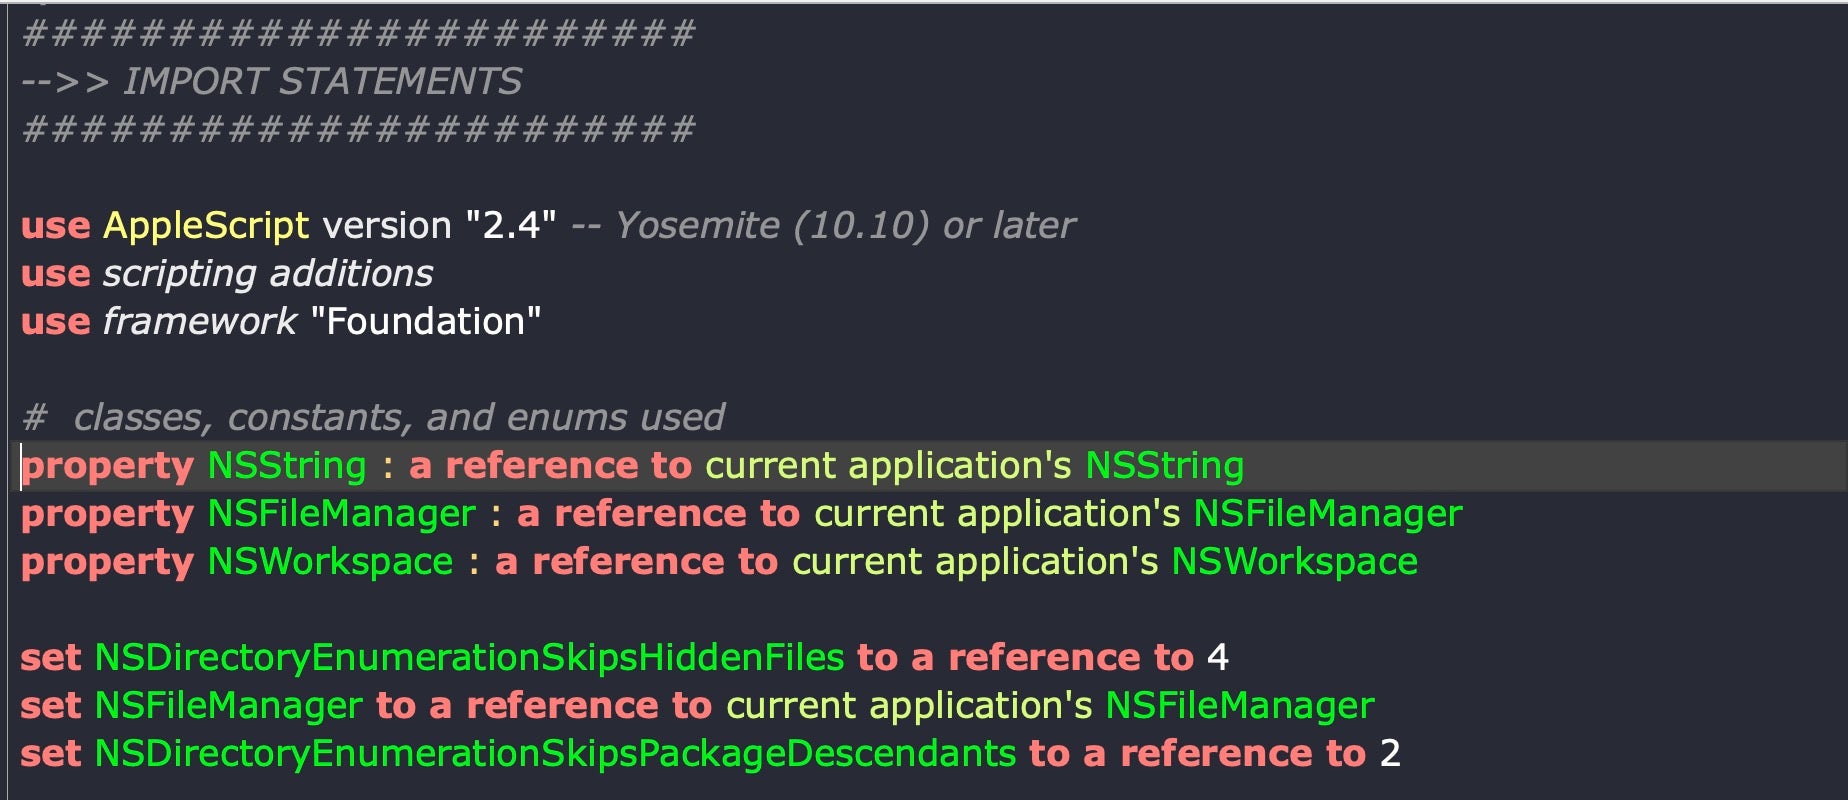Click the scripting additions text
The height and width of the screenshot is (800, 1848).
tap(267, 273)
